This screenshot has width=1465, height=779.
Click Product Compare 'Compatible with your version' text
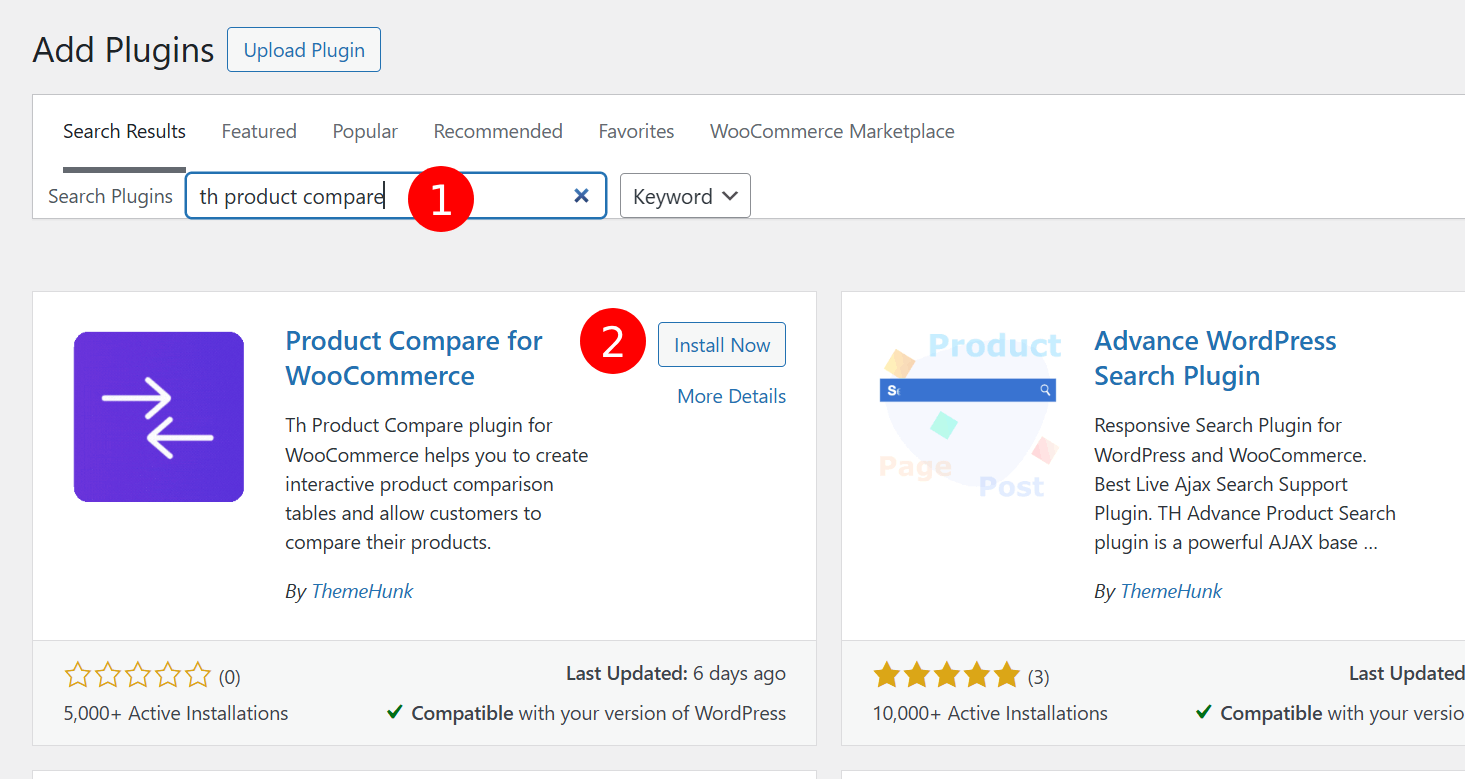[586, 713]
